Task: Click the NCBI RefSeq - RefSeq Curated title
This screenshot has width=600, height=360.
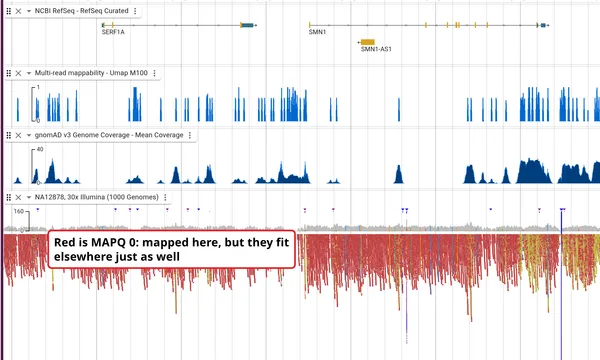Action: coord(82,11)
